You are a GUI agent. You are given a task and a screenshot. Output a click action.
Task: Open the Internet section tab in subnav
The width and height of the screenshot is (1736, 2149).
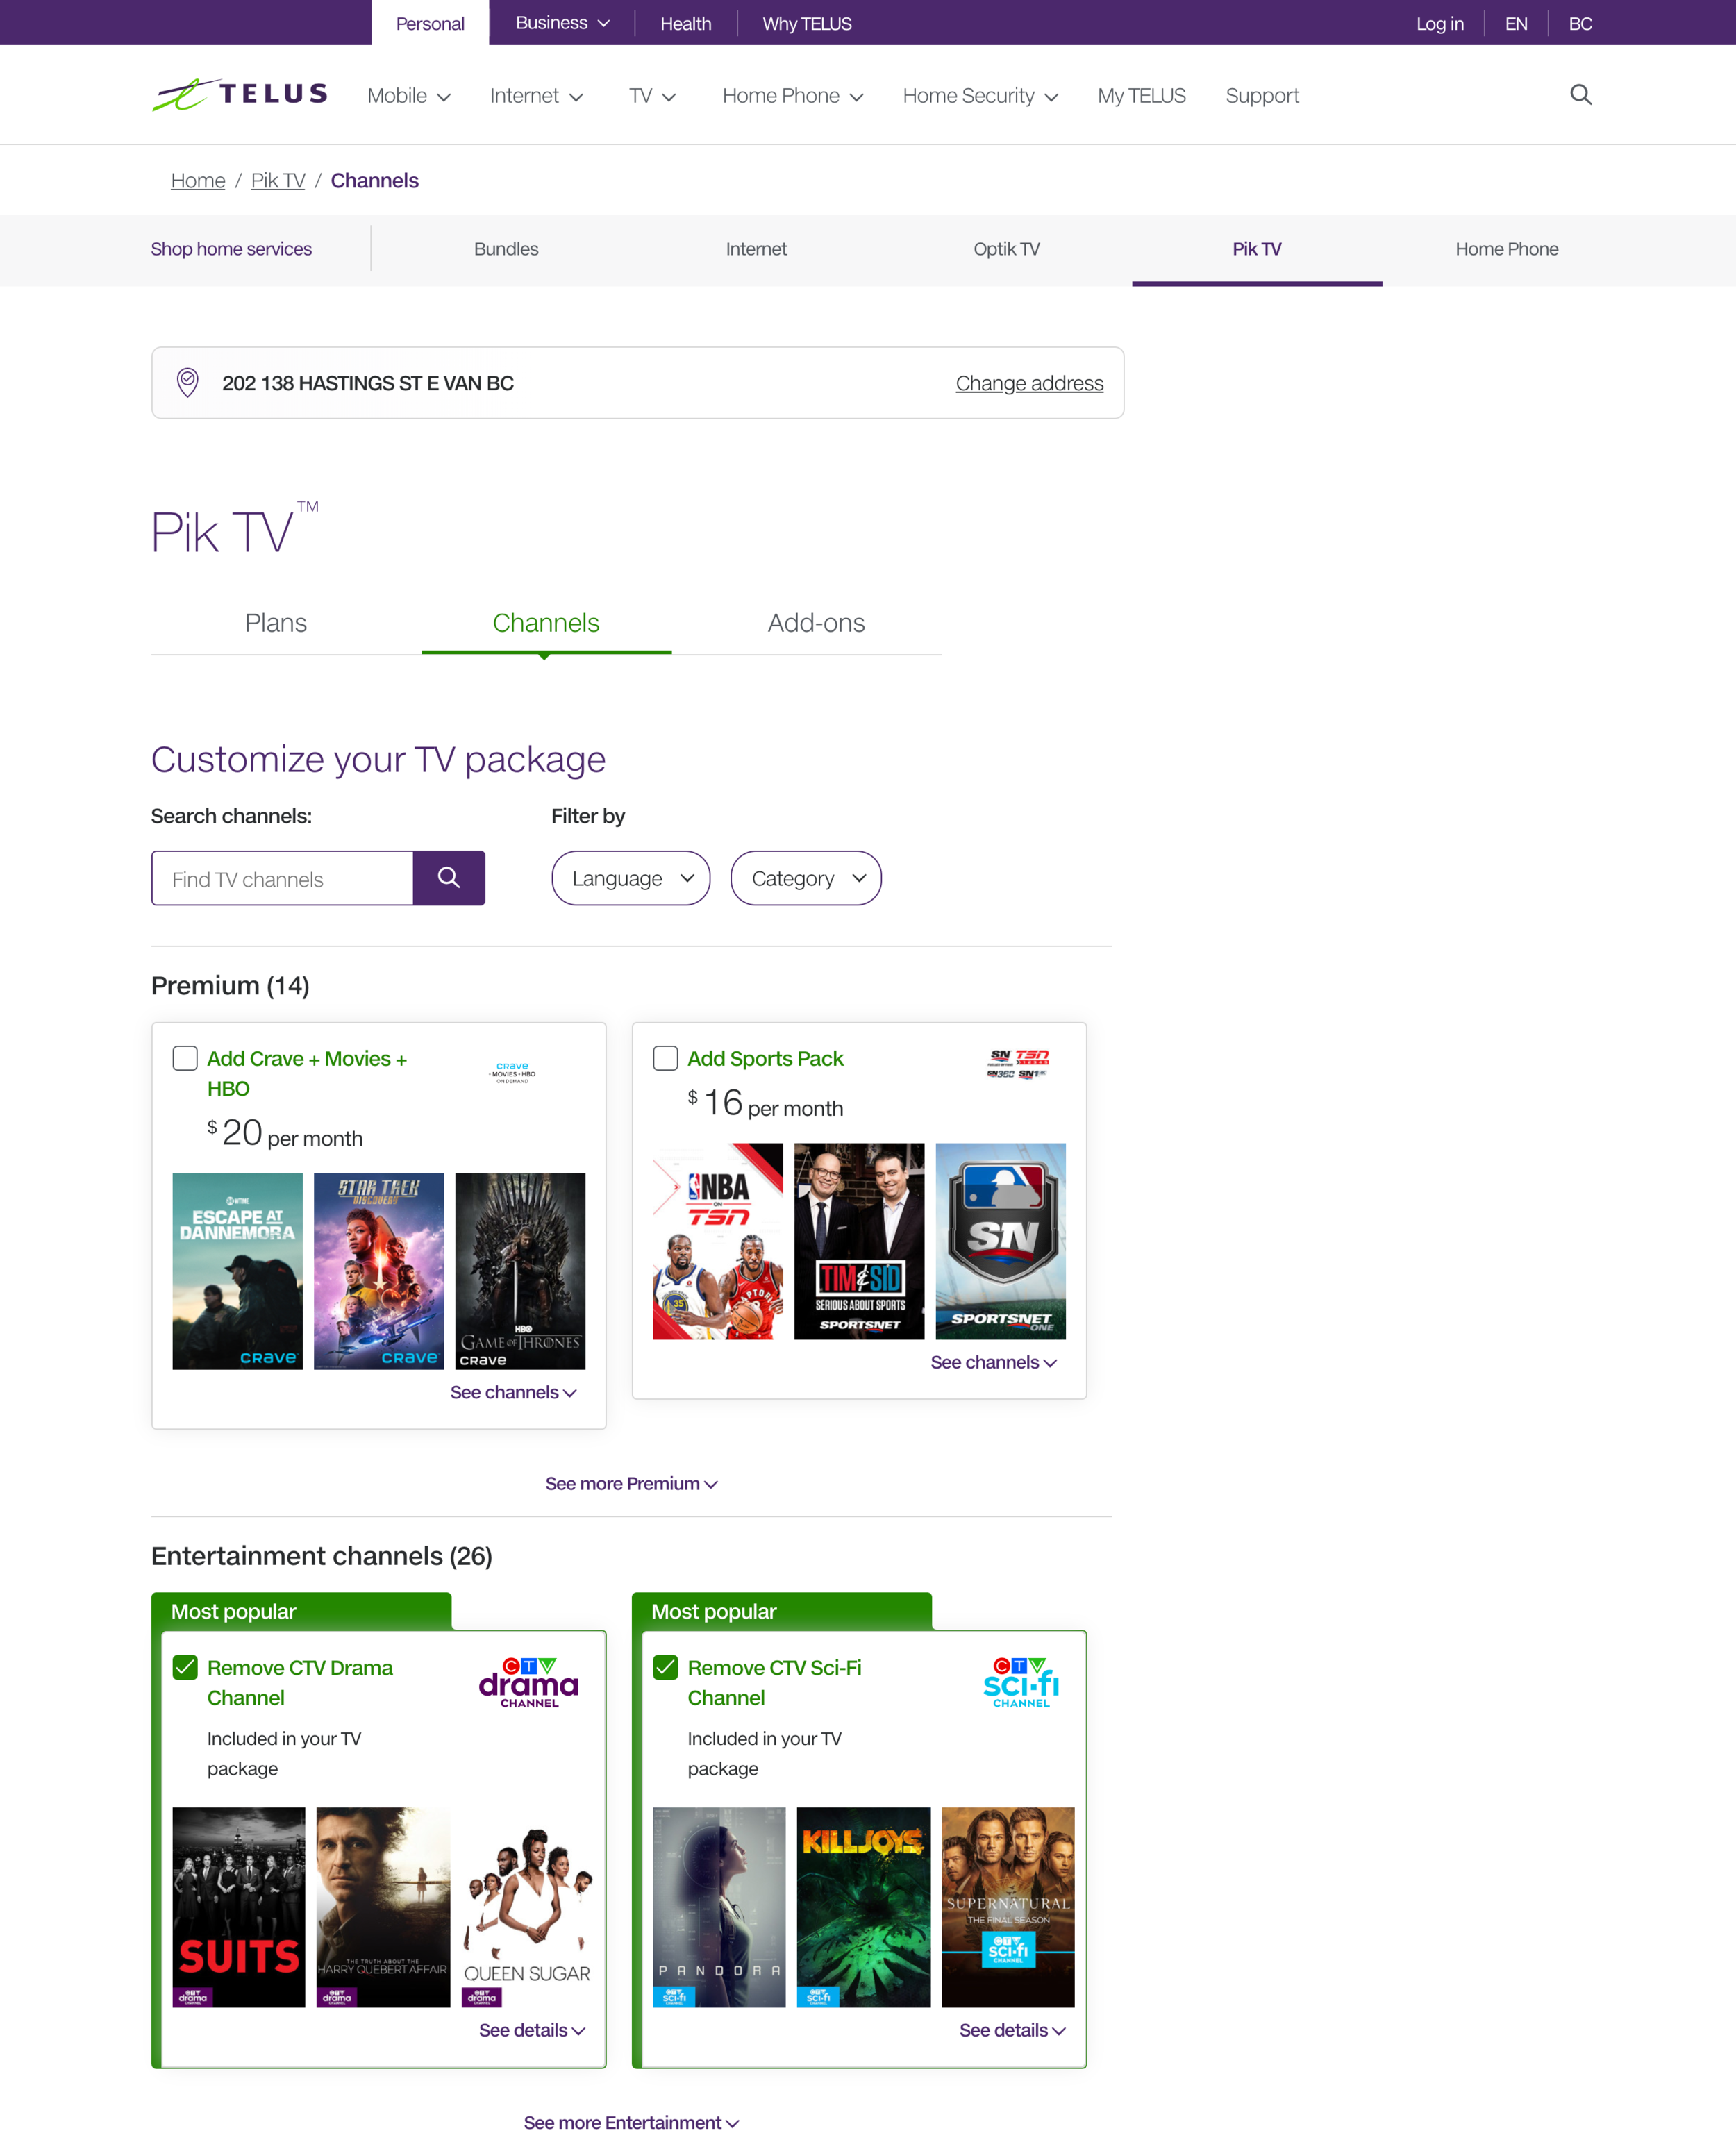click(756, 249)
